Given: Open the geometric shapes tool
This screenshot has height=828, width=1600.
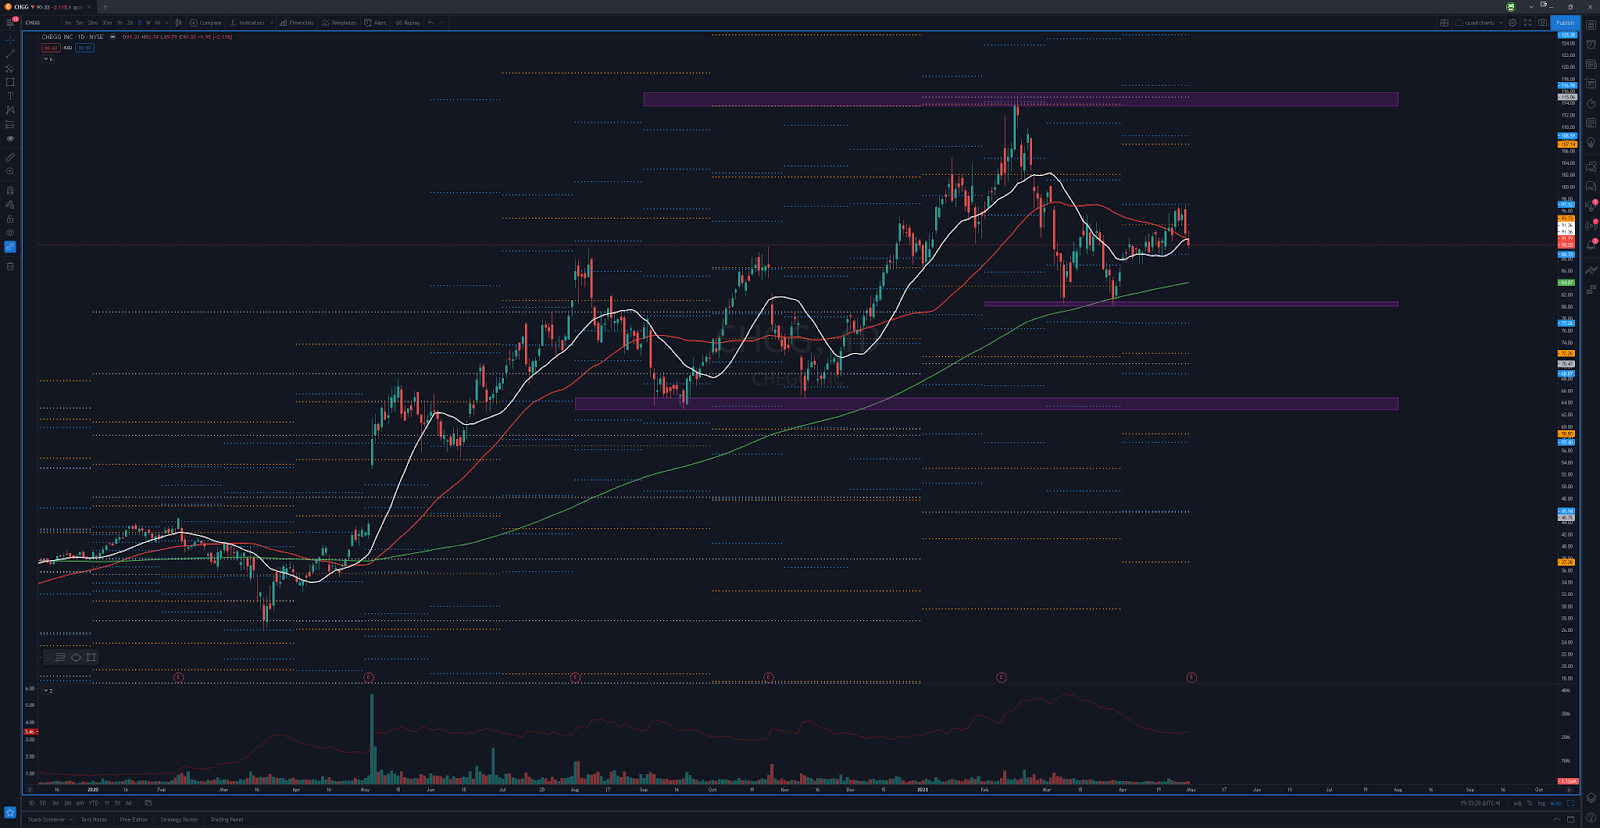Looking at the screenshot, I should 10,82.
